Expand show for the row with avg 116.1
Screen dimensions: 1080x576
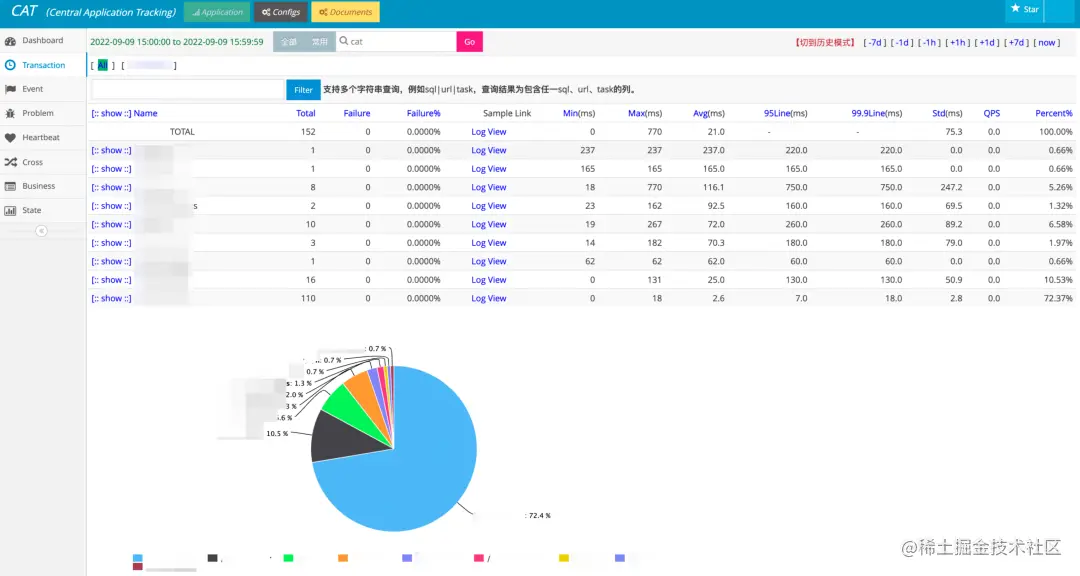tap(111, 187)
